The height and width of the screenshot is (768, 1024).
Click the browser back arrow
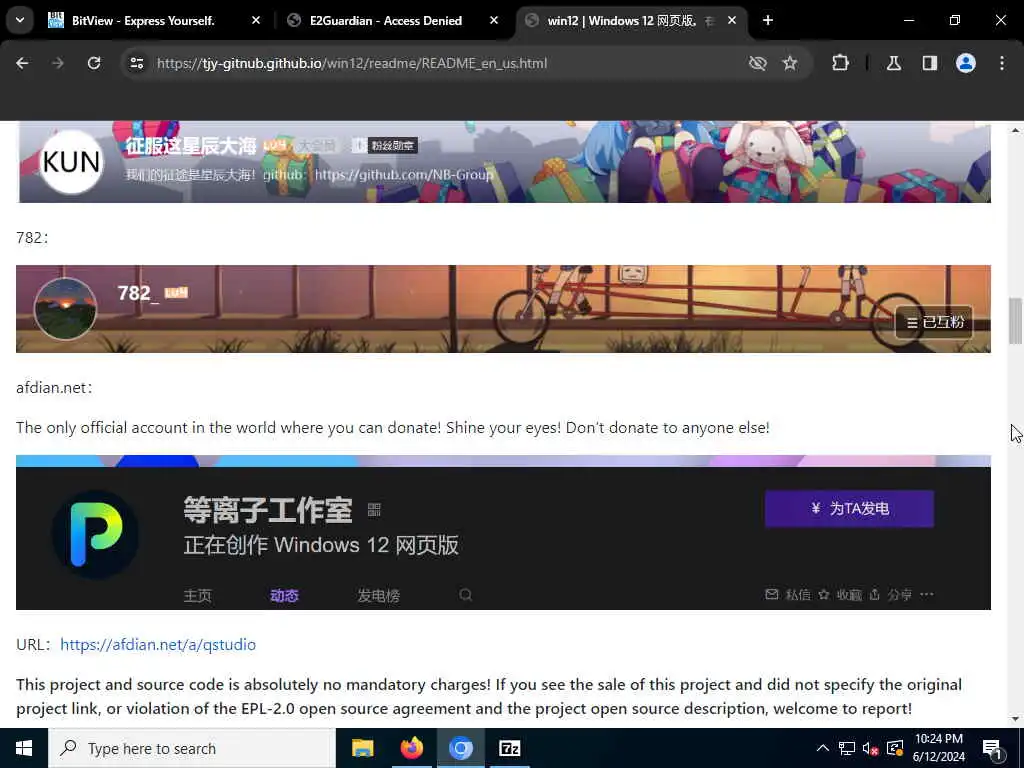coord(22,63)
